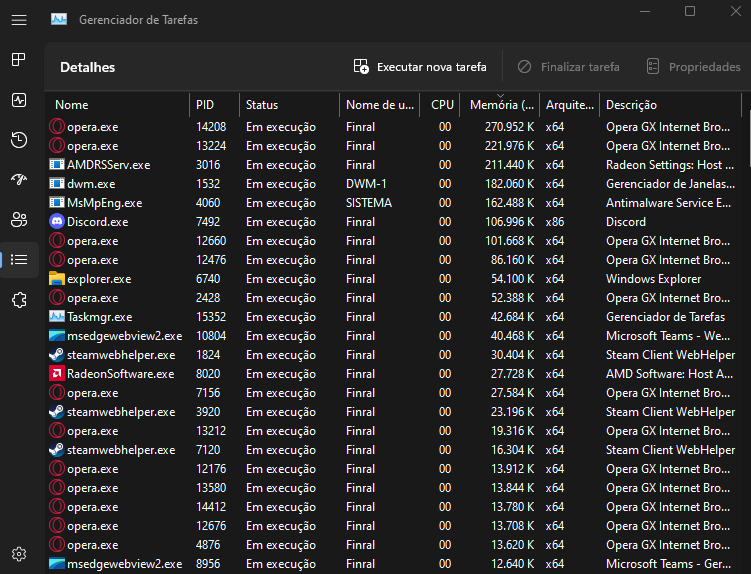
Task: Select opera.exe name with PID 13212
Action: [x=92, y=431]
